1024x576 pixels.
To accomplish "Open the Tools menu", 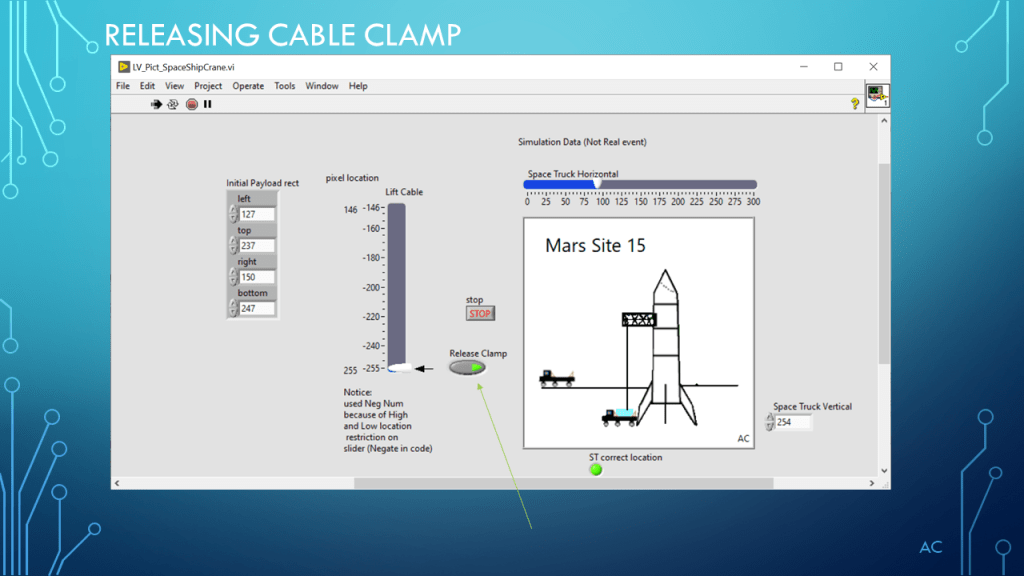I will tap(285, 86).
